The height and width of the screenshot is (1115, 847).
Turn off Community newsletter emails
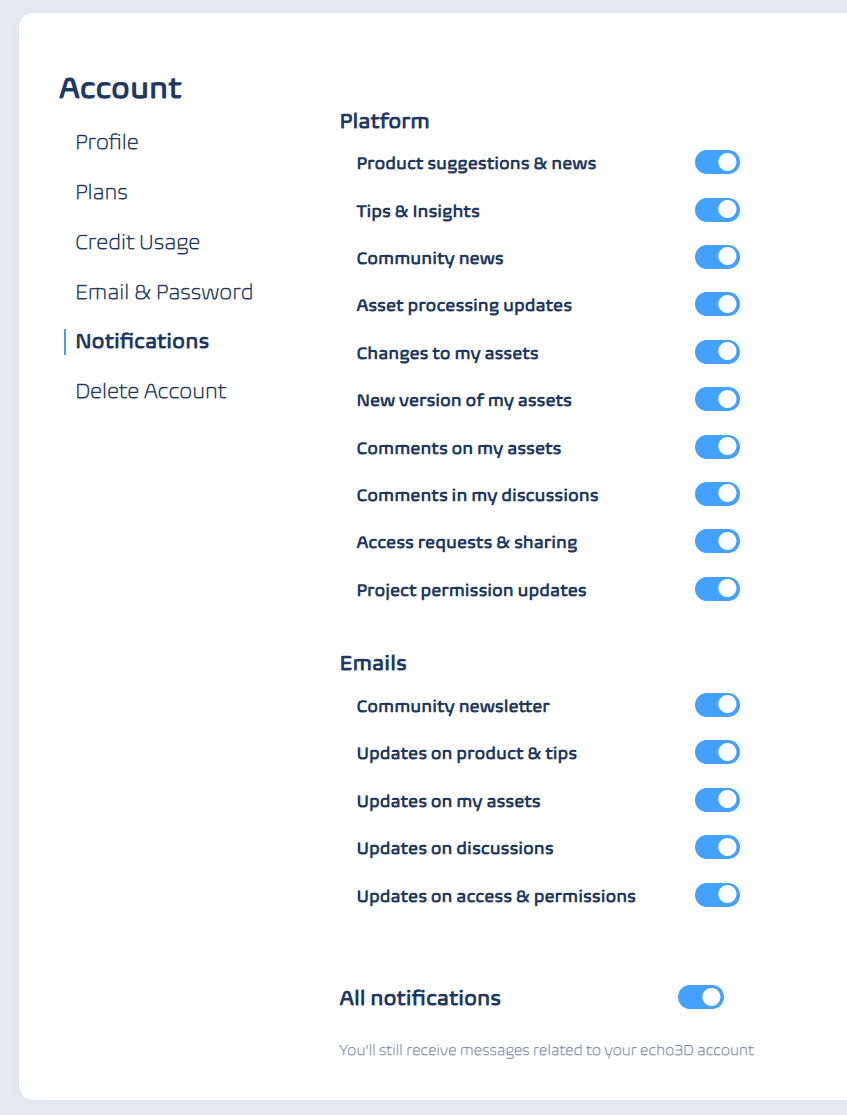click(717, 705)
